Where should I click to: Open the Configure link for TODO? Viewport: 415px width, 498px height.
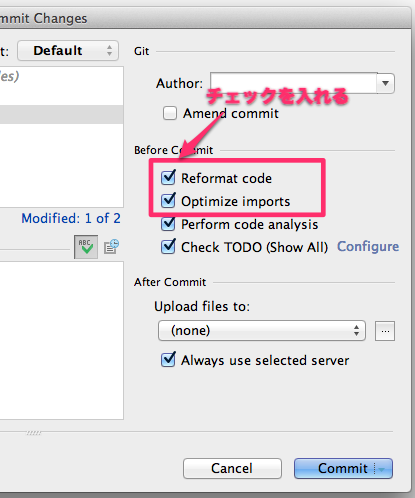(368, 247)
